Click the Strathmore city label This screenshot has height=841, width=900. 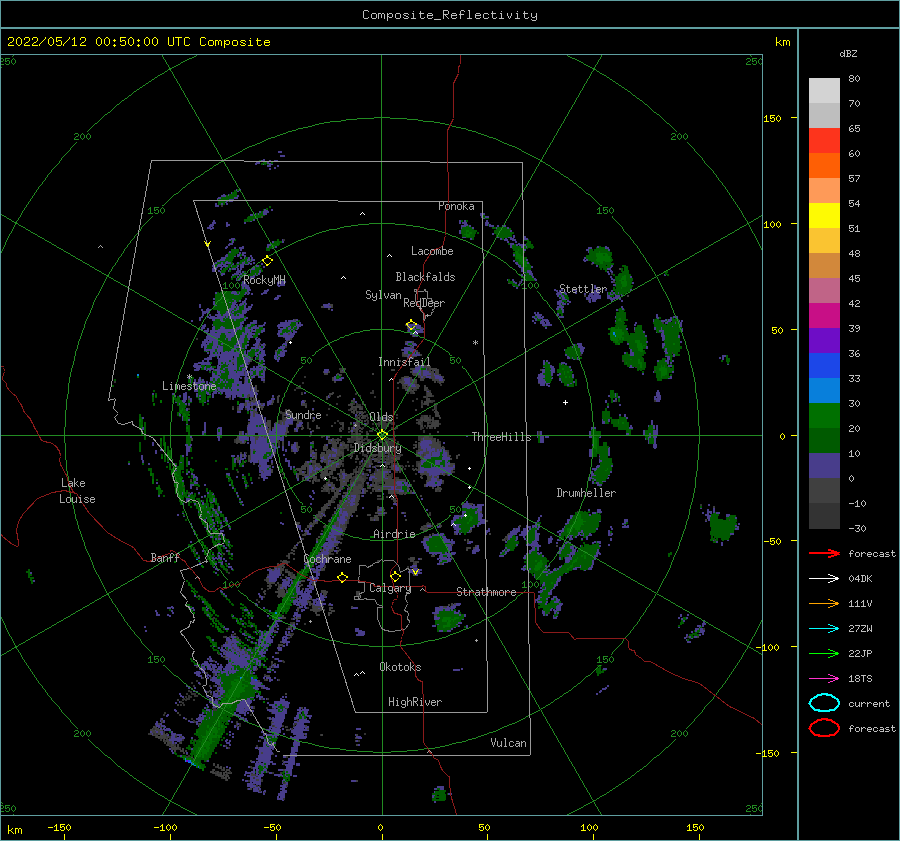pos(486,592)
